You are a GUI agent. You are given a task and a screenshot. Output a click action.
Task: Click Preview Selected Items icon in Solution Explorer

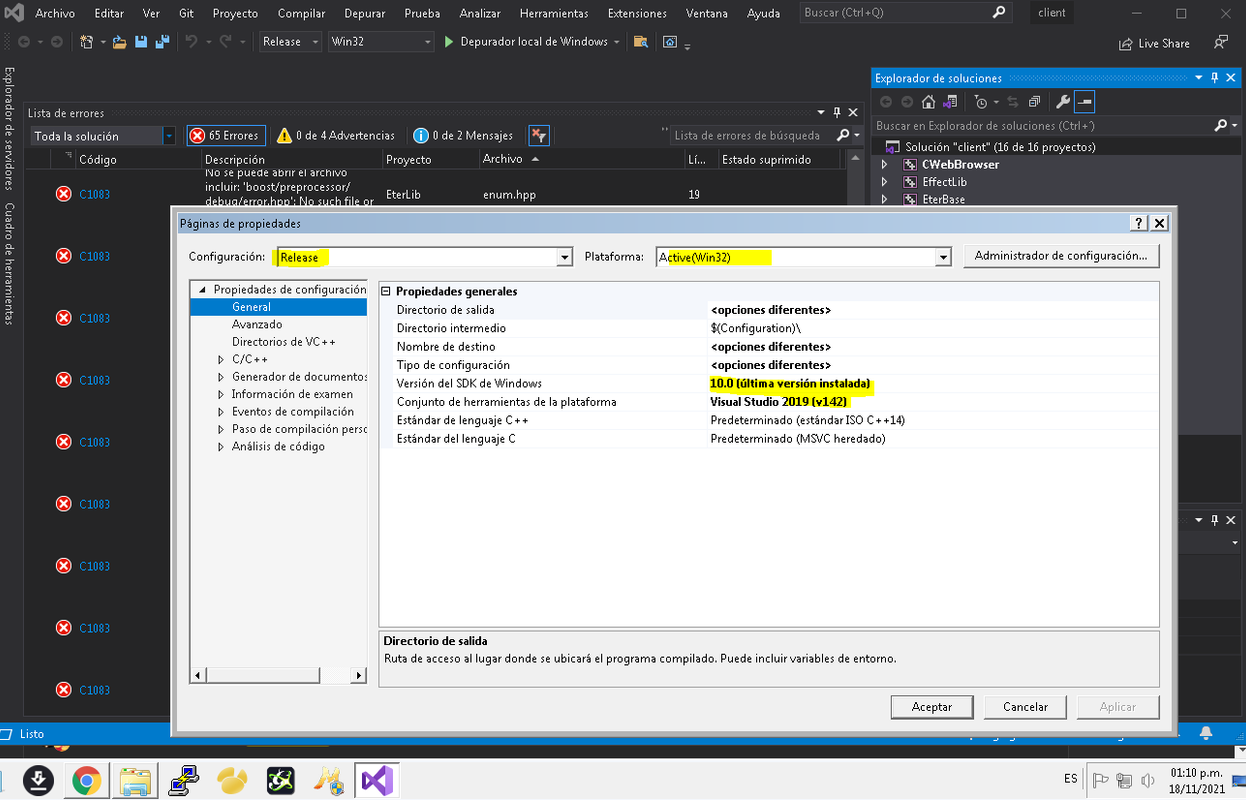click(x=1085, y=102)
